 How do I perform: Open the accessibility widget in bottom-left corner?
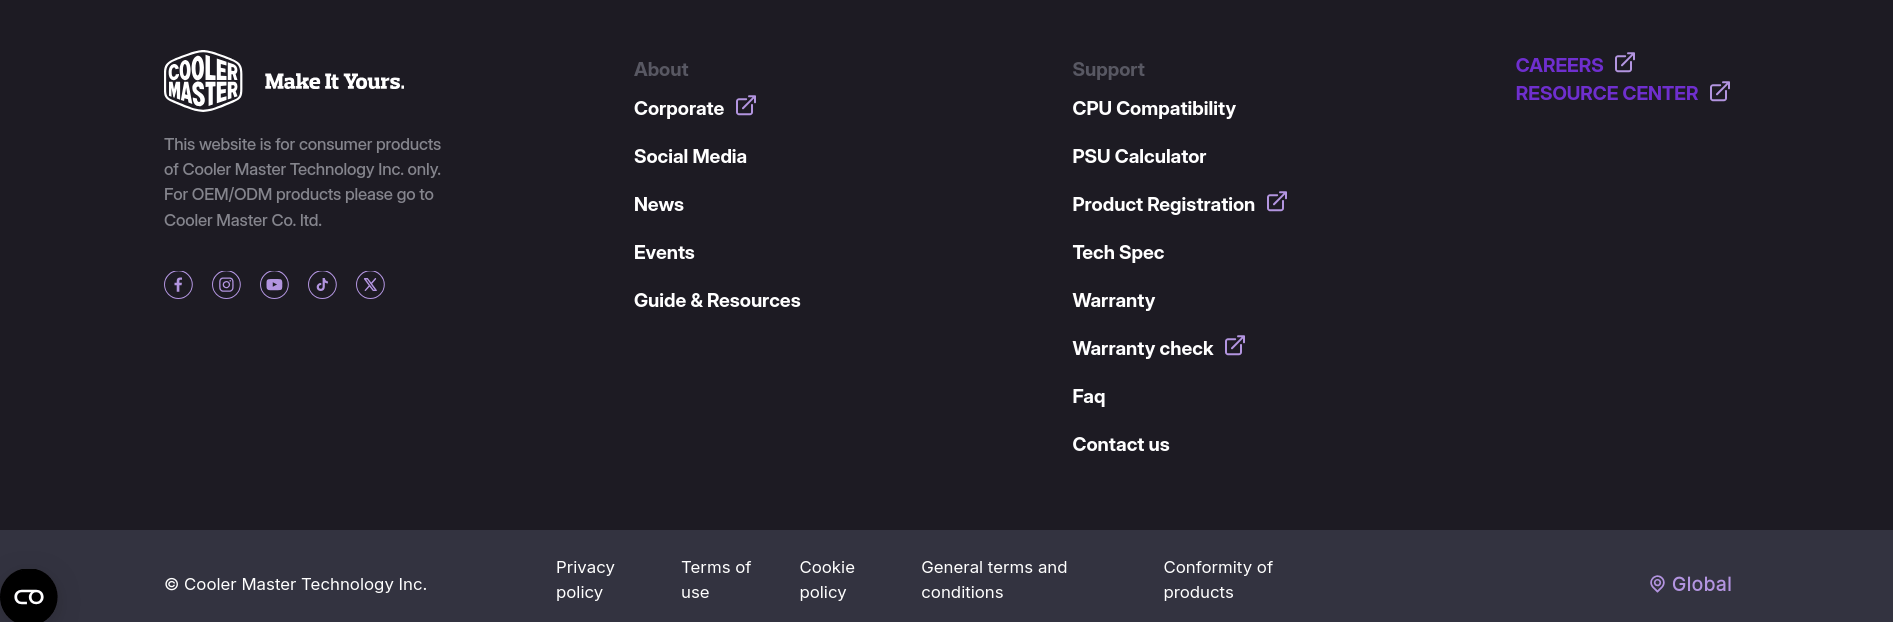click(x=29, y=596)
